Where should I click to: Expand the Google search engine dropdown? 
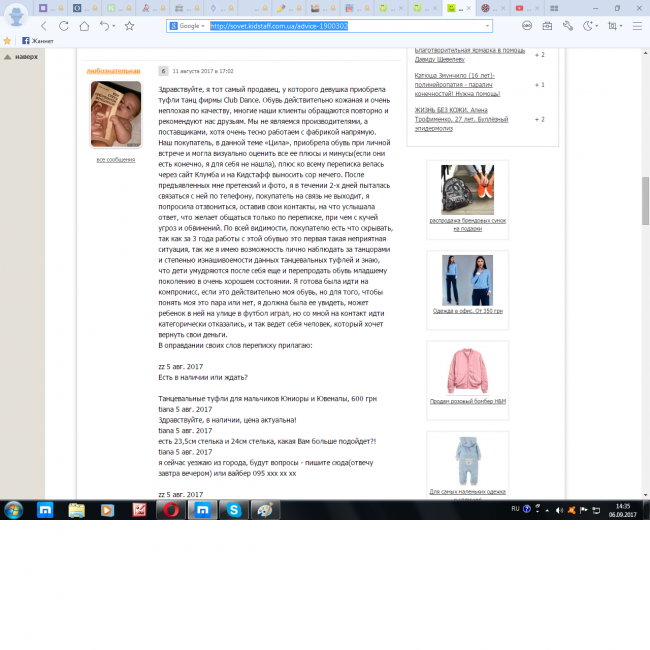[x=188, y=25]
